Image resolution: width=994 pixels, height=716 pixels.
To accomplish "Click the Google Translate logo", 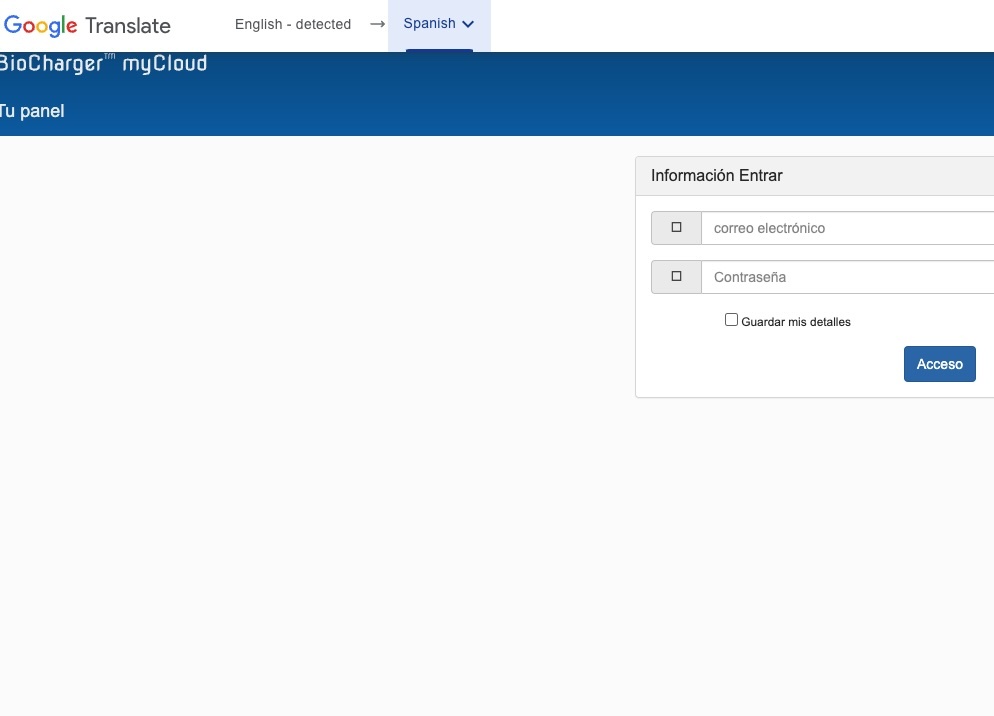I will [x=87, y=25].
